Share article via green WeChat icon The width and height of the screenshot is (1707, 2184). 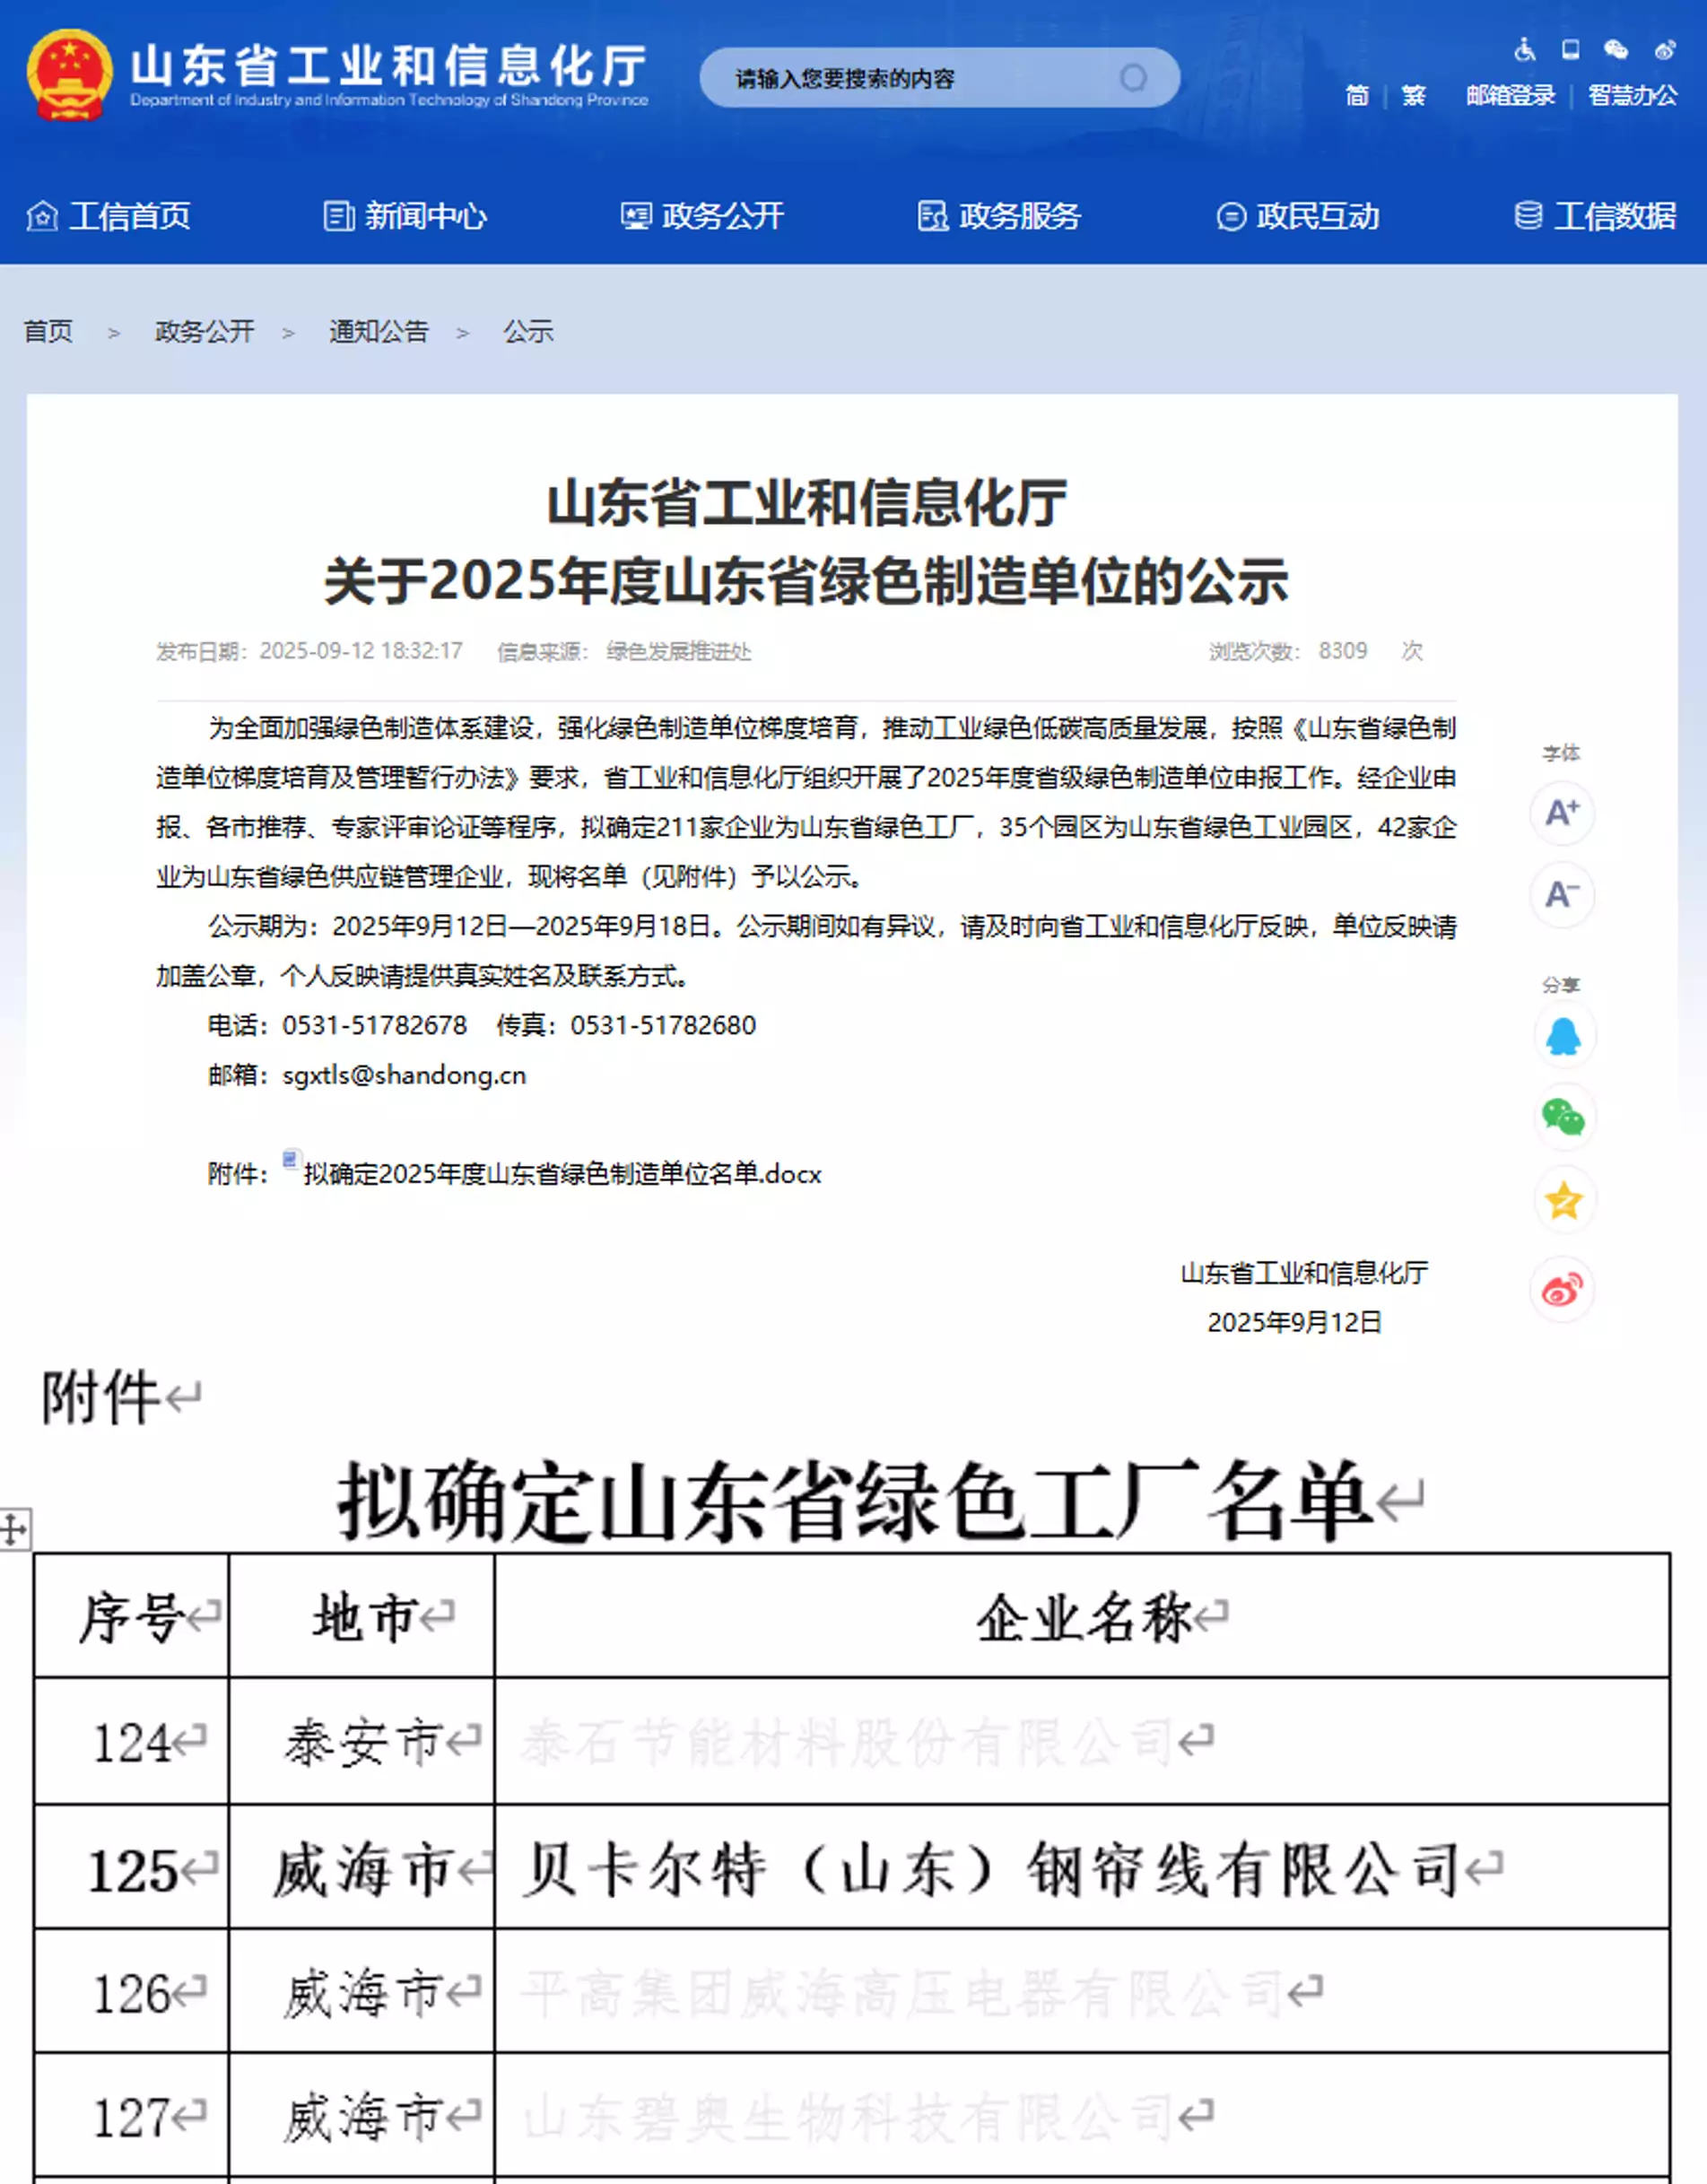pyautogui.click(x=1563, y=1116)
